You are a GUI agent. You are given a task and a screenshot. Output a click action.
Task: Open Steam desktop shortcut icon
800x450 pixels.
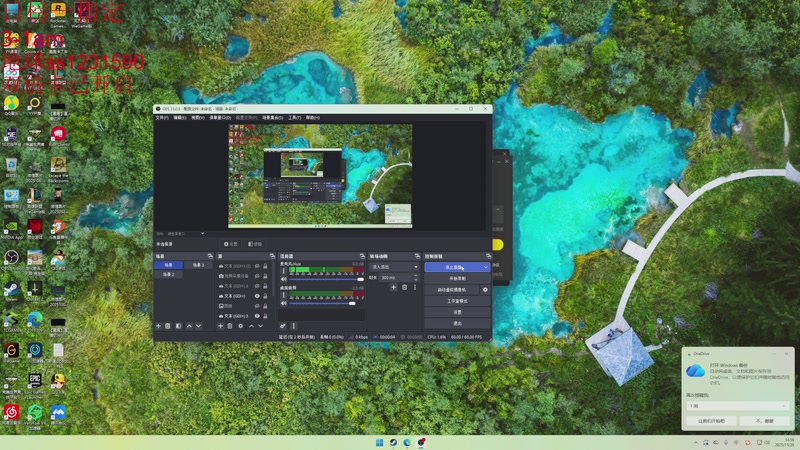11,291
